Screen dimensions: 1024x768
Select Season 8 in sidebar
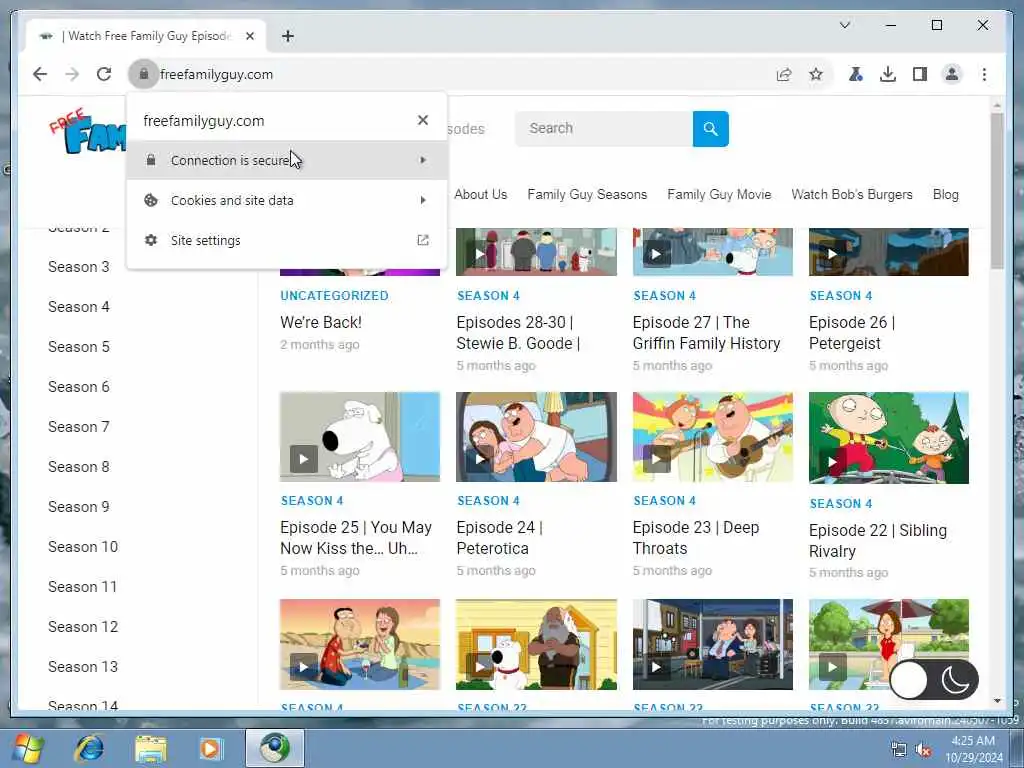tap(78, 466)
